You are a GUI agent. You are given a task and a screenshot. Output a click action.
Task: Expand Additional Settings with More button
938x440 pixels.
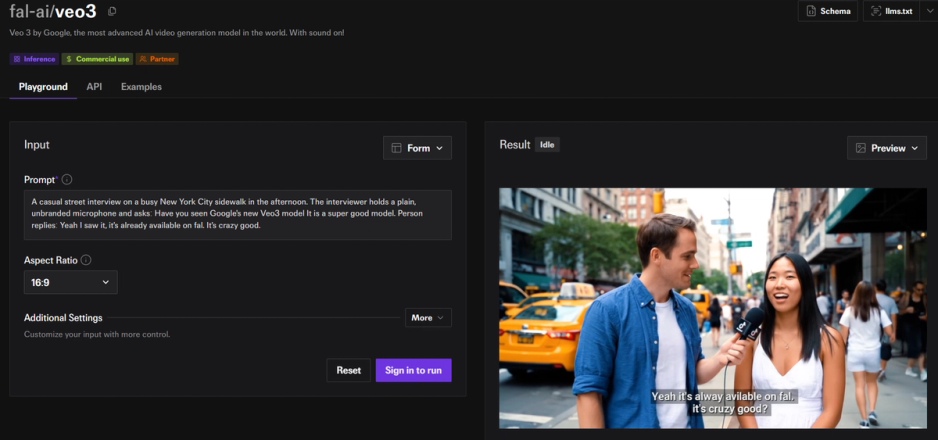tap(428, 317)
